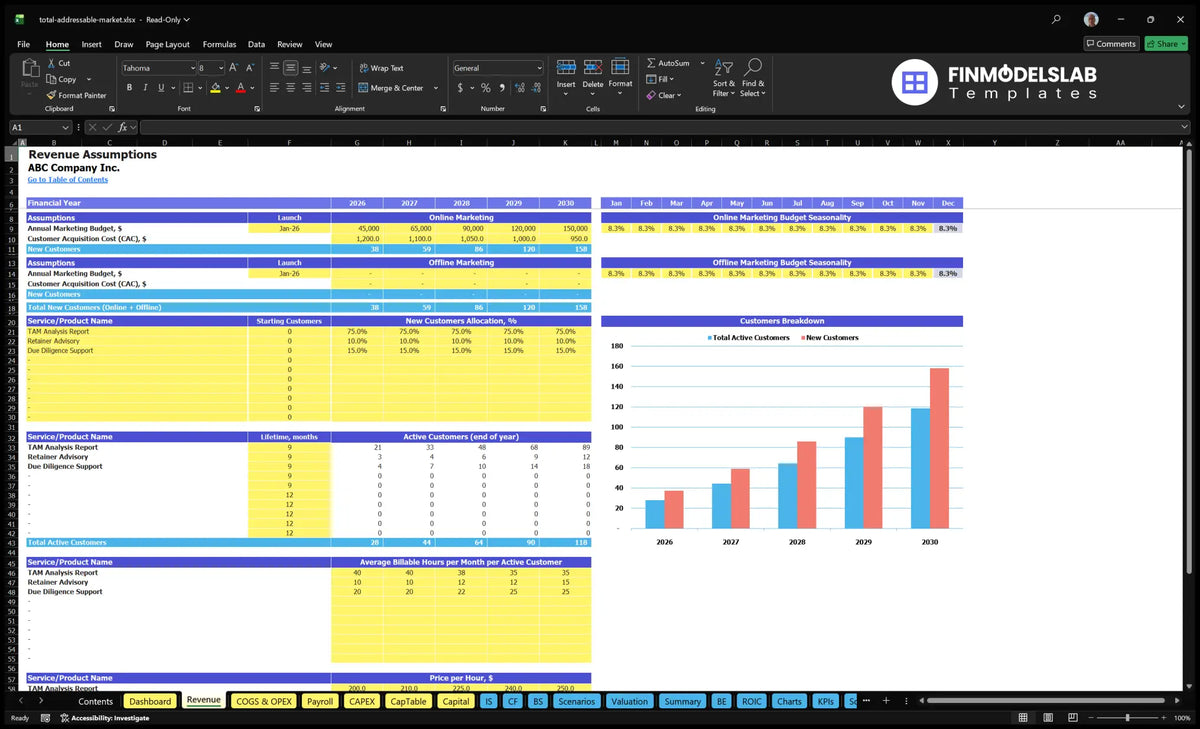Toggle italic formatting
The image size is (1200, 729).
point(144,88)
